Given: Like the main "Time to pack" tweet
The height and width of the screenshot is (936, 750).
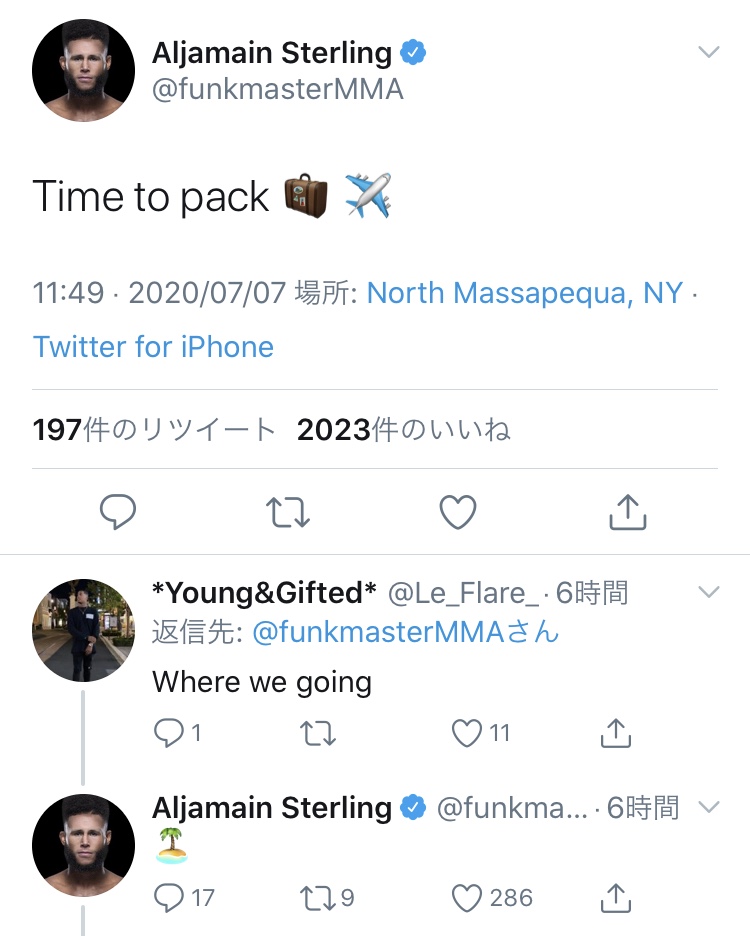Looking at the screenshot, I should point(458,512).
